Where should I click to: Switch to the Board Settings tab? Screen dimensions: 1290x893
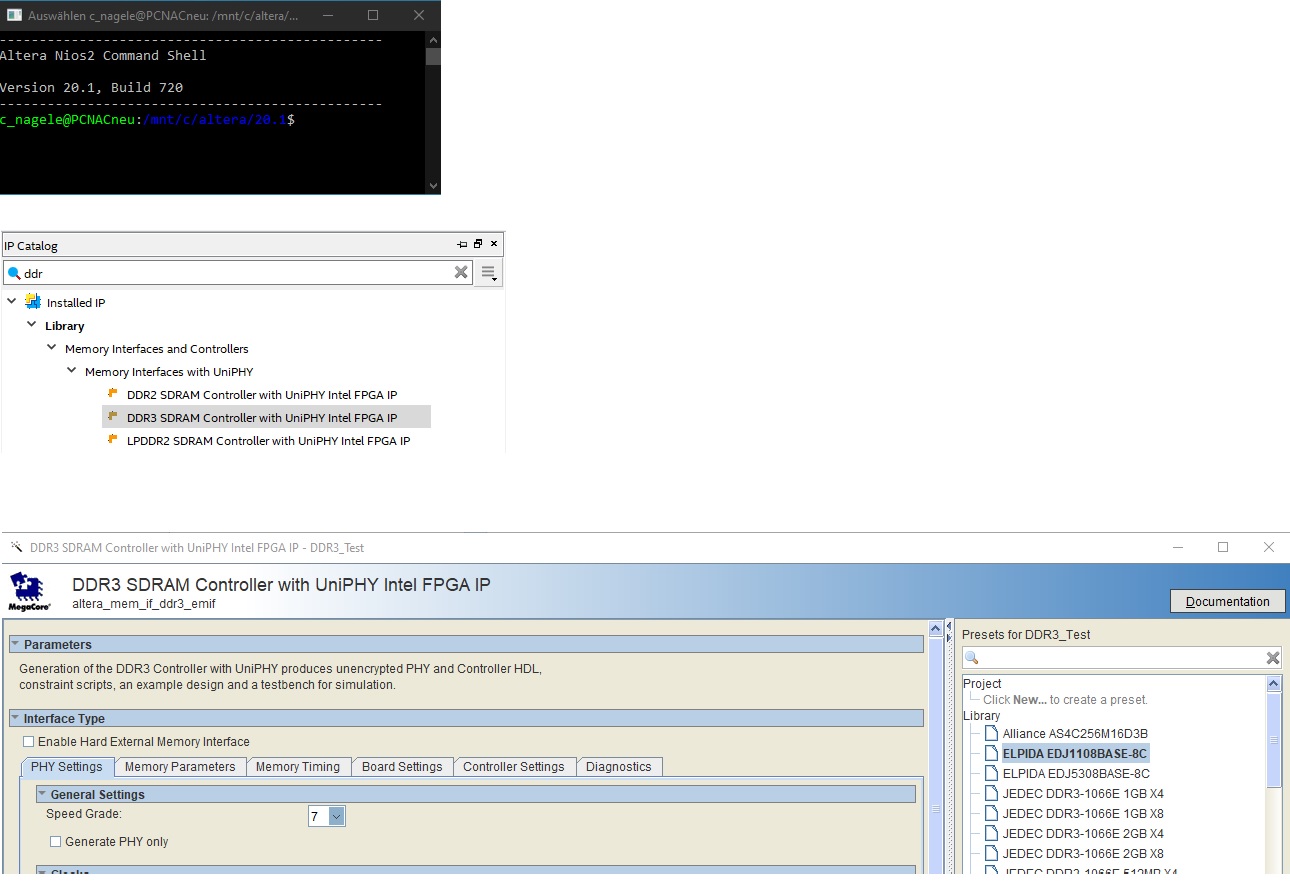[402, 767]
